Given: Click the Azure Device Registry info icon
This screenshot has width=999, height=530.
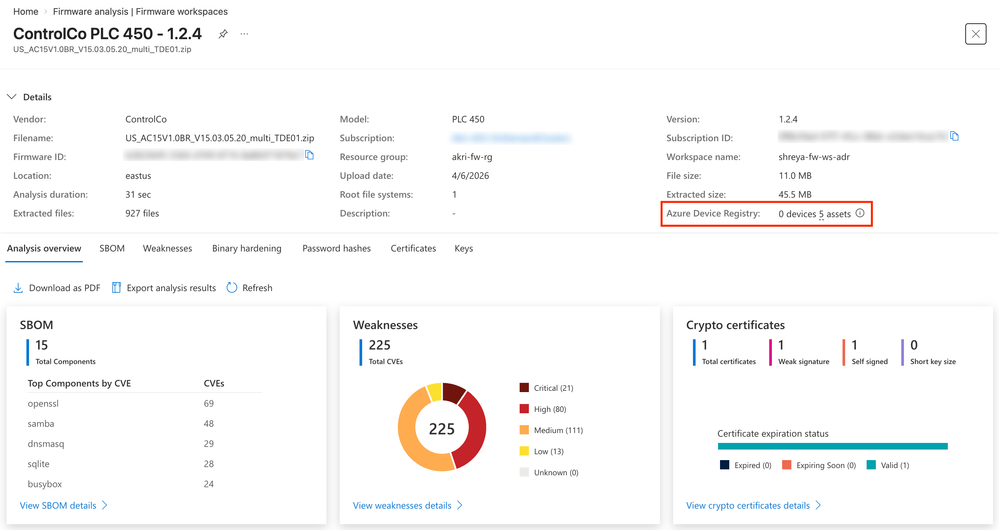Looking at the screenshot, I should 860,213.
